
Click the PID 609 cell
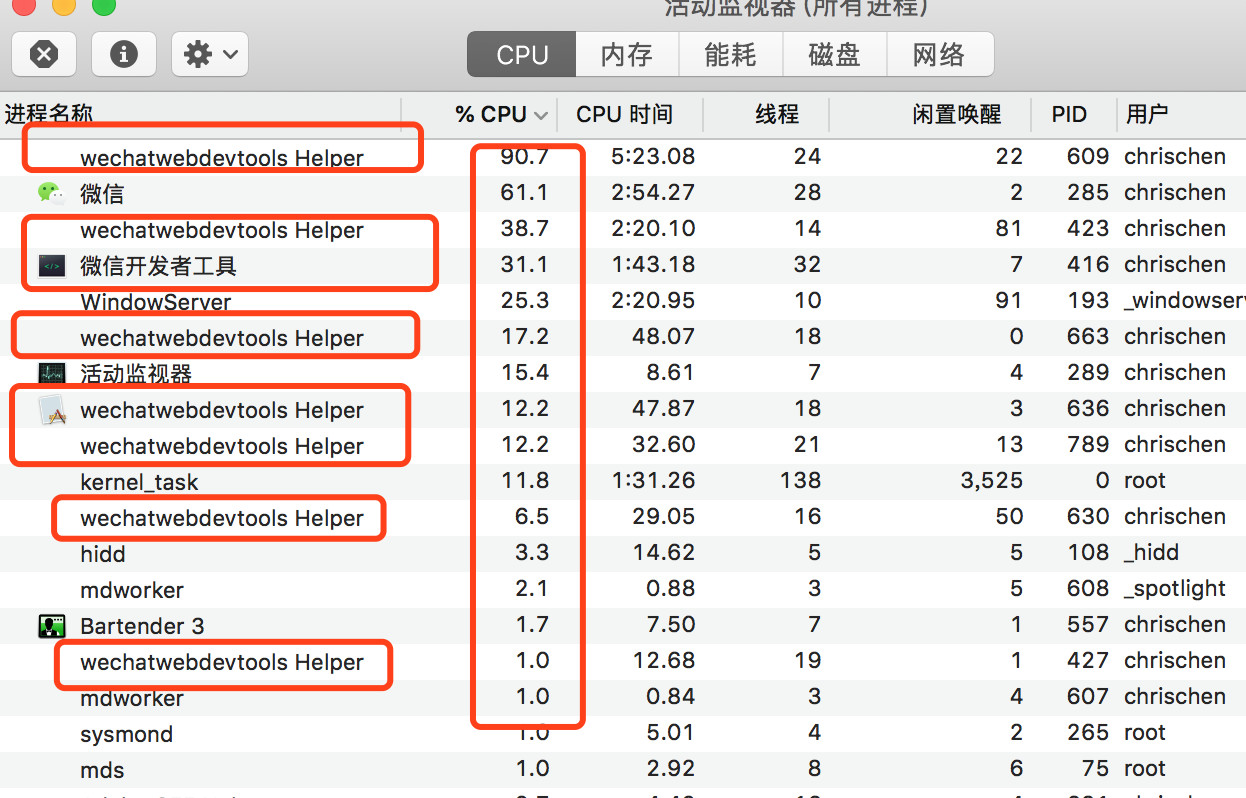point(1088,156)
